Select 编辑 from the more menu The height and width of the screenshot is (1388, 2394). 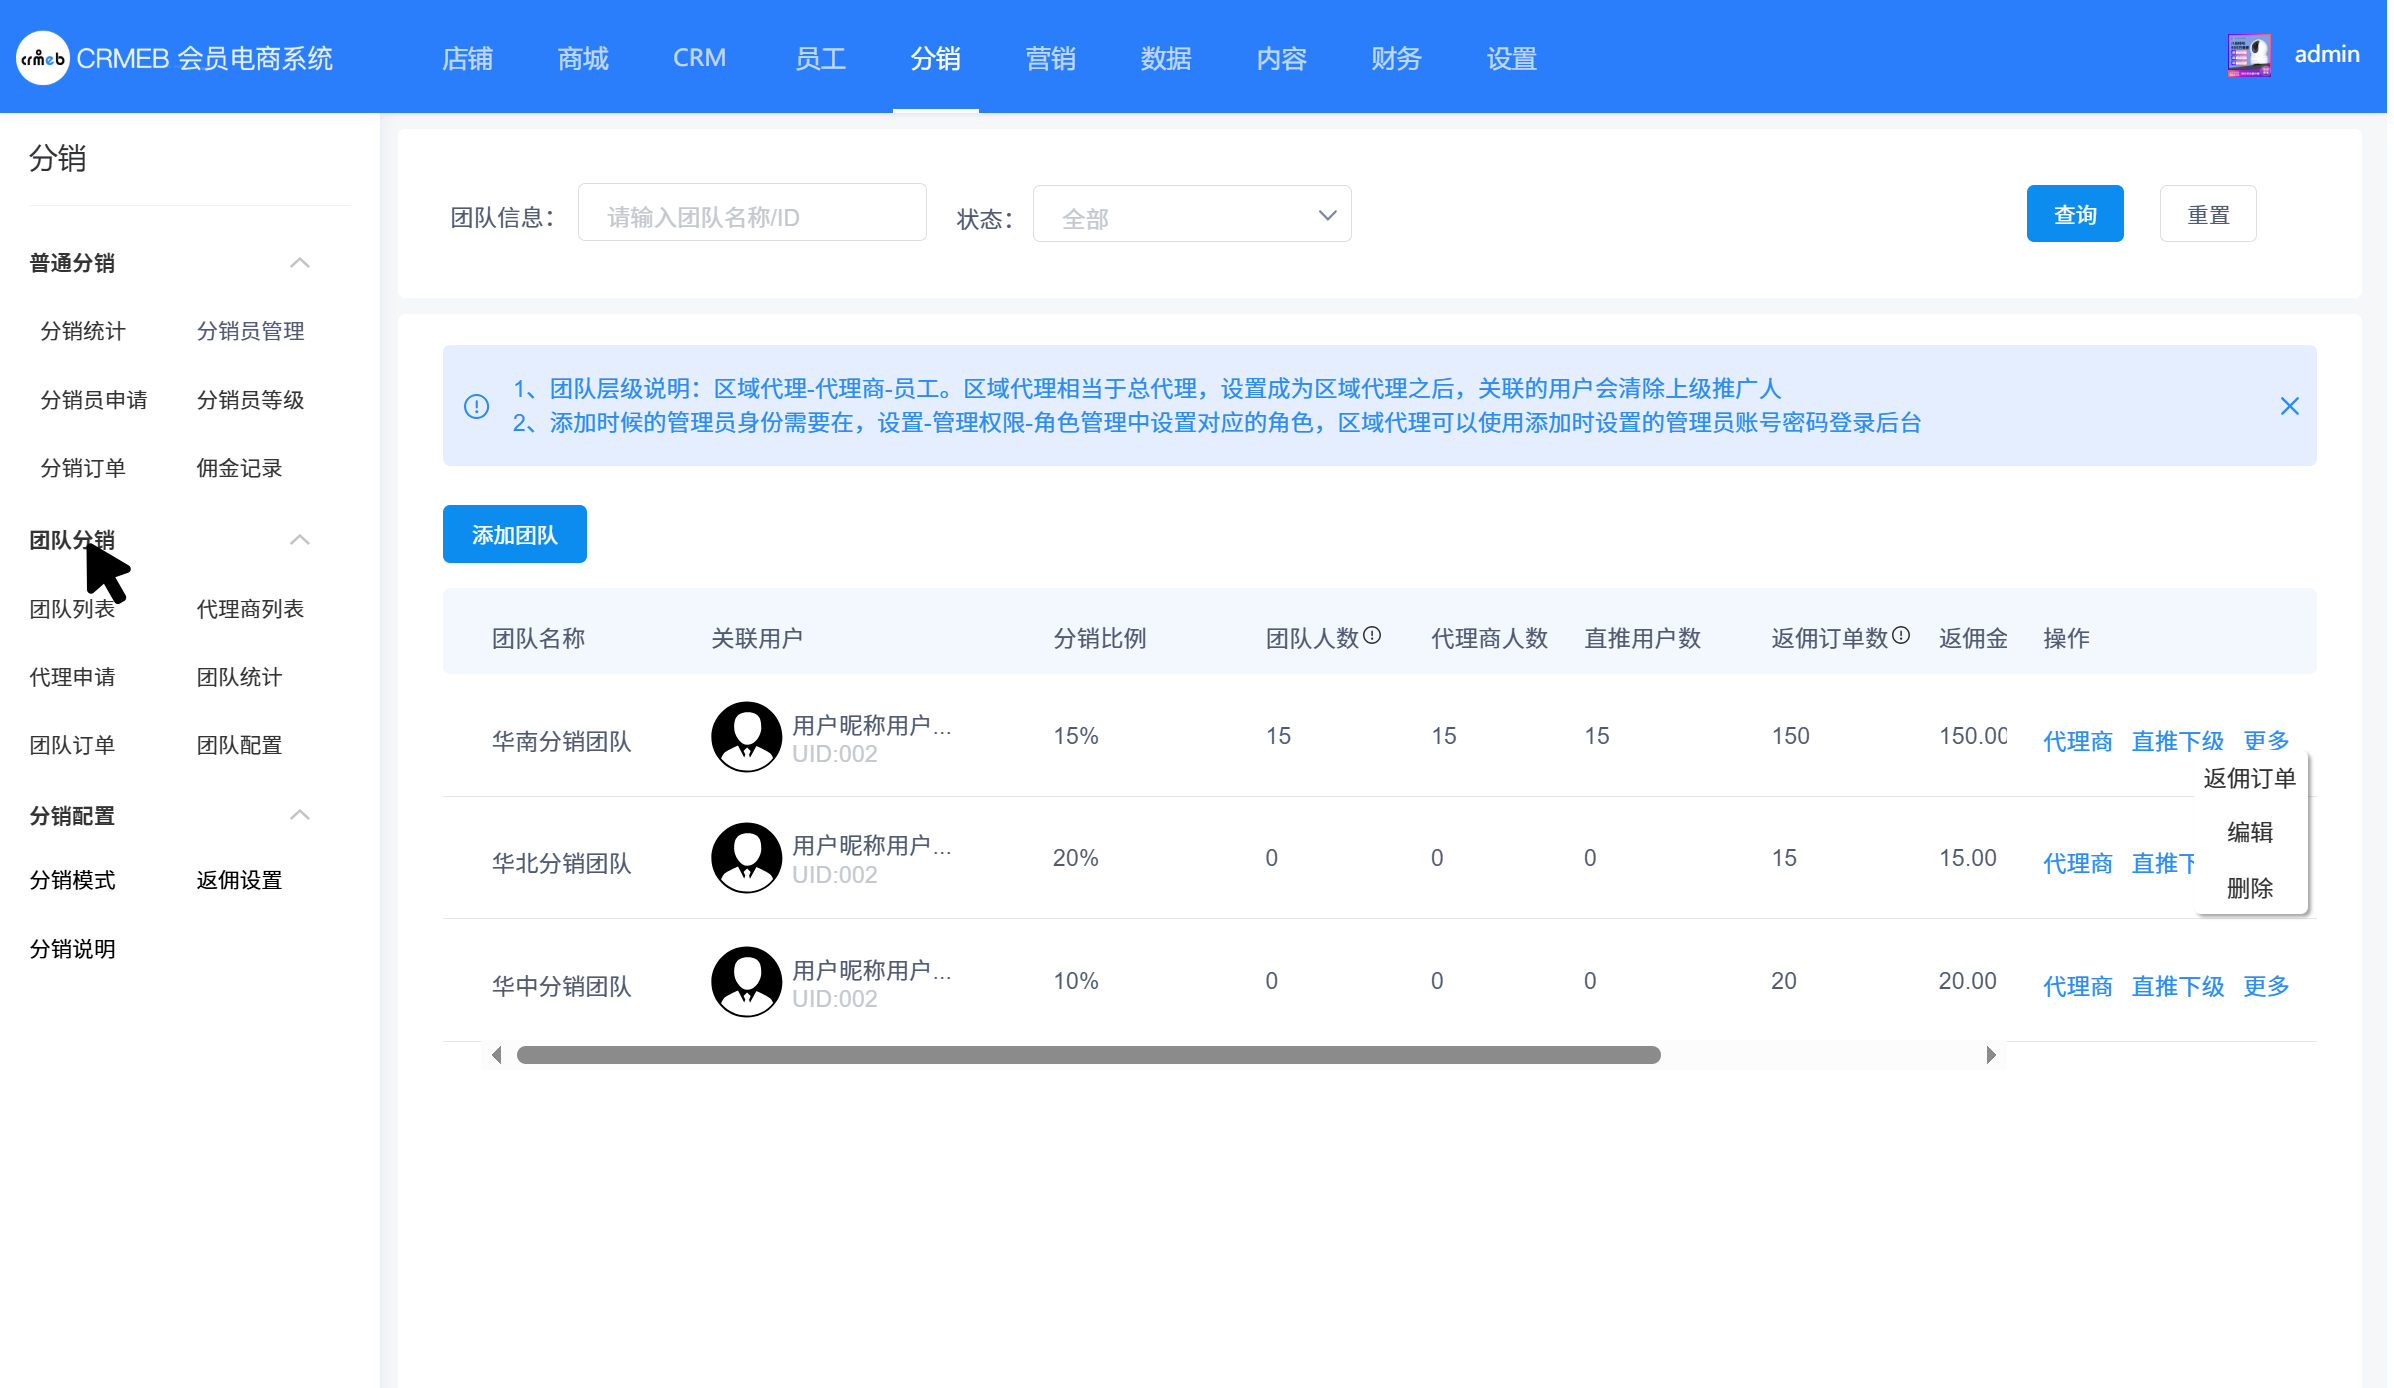tap(2250, 832)
